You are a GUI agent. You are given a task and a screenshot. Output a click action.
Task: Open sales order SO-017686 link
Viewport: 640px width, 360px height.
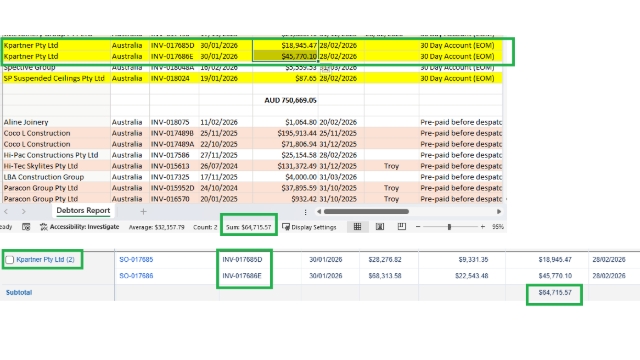tap(136, 276)
